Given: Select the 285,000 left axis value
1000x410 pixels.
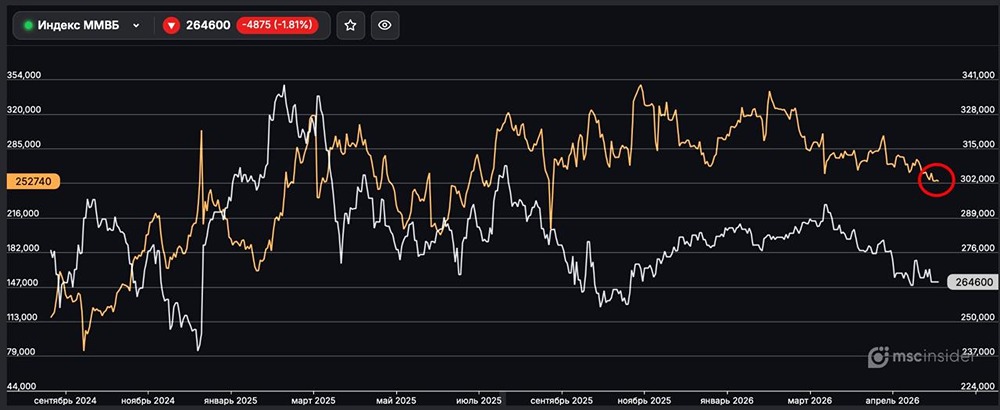Looking at the screenshot, I should pos(24,145).
